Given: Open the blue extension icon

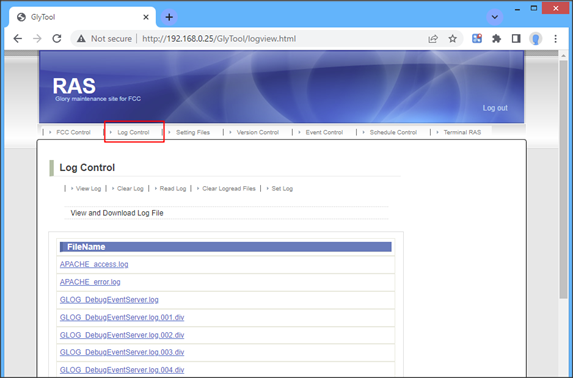Looking at the screenshot, I should click(477, 38).
